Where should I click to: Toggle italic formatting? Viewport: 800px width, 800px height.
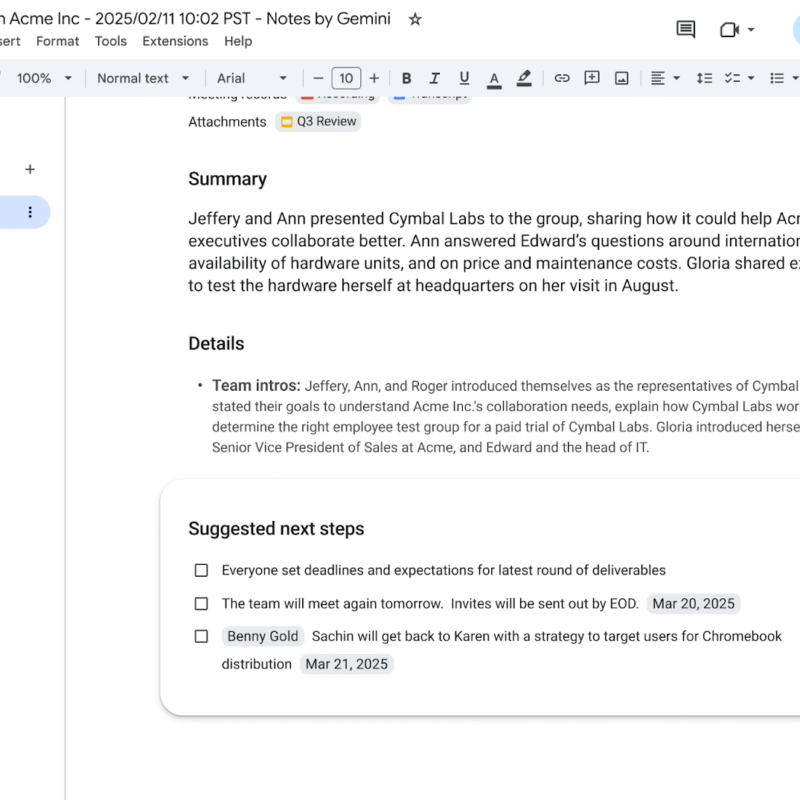(435, 78)
